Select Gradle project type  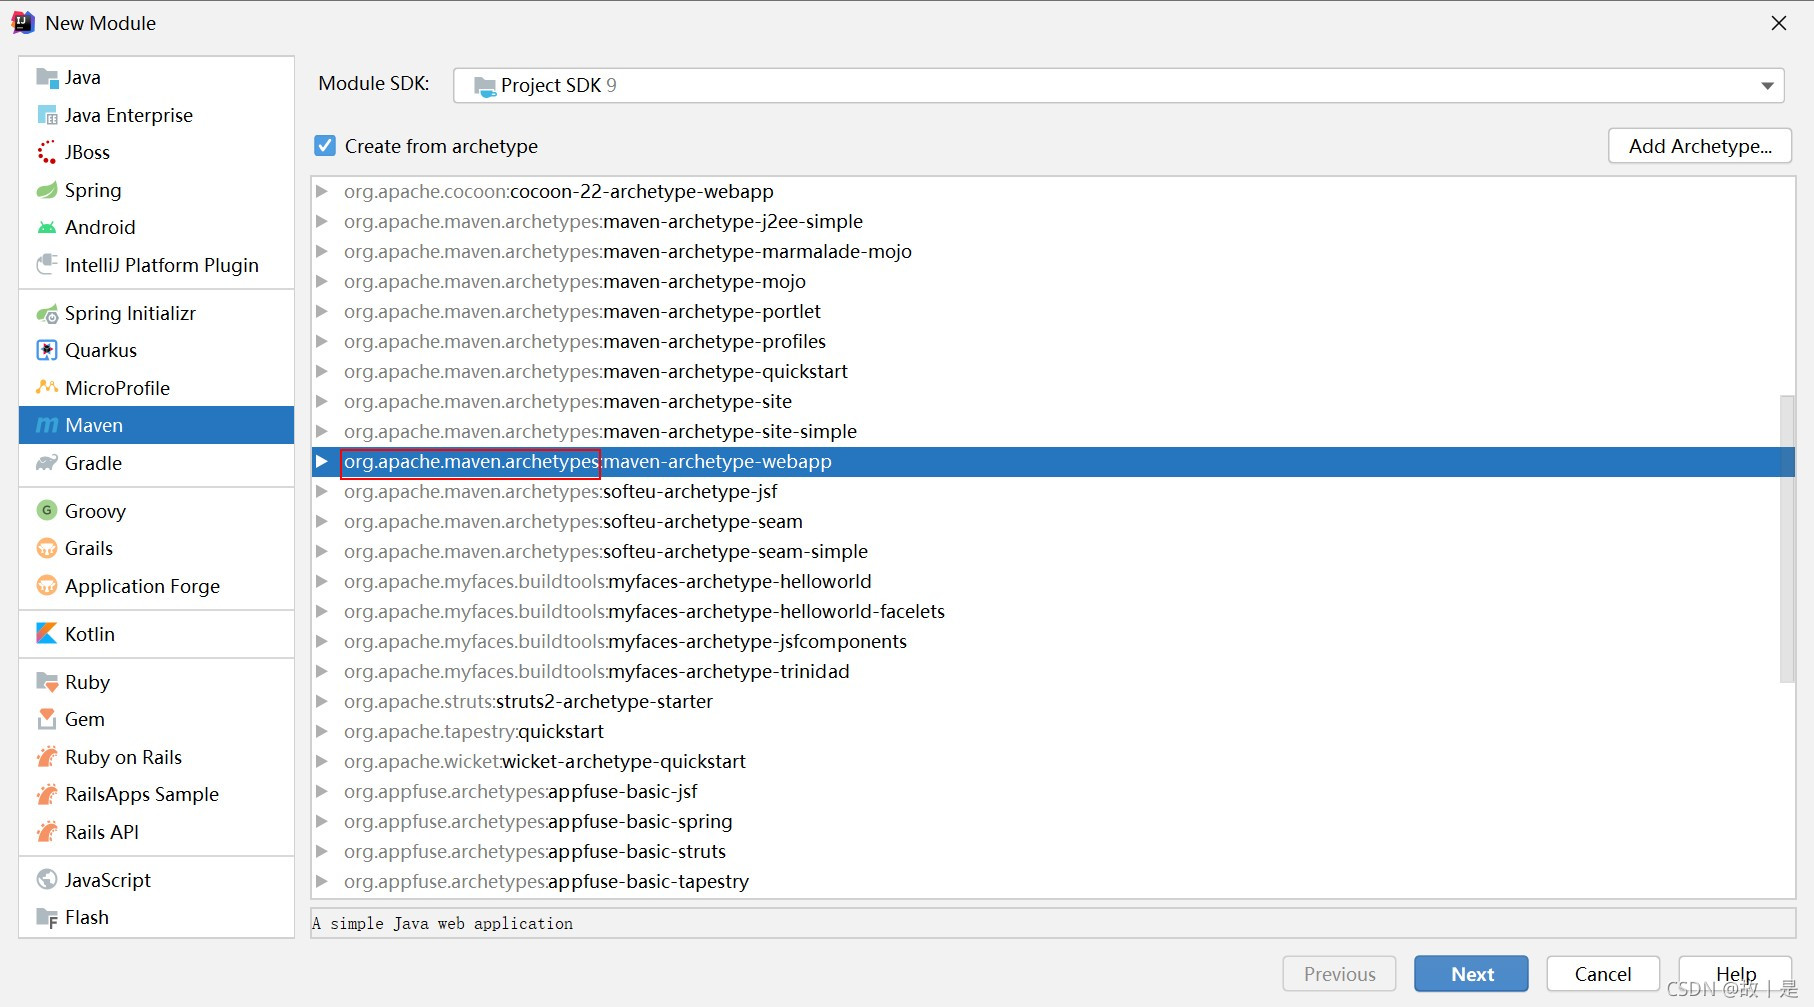156,463
